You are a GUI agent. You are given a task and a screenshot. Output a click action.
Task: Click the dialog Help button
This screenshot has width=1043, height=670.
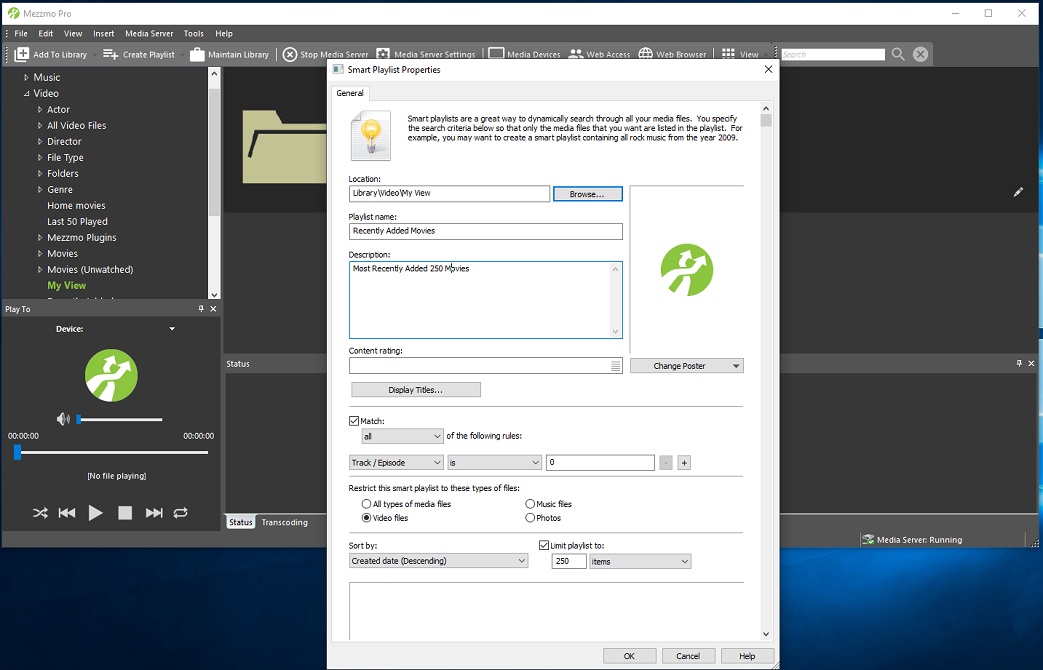pyautogui.click(x=748, y=656)
